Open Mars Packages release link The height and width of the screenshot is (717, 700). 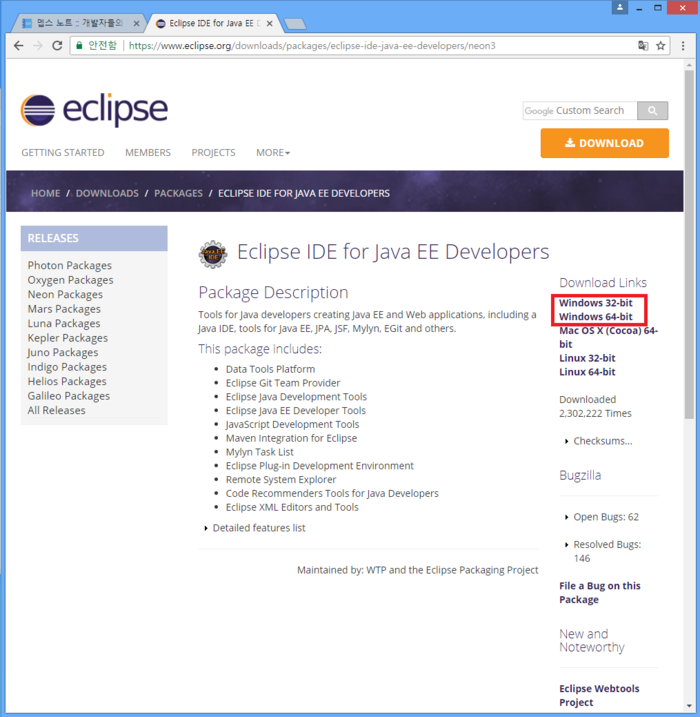64,309
